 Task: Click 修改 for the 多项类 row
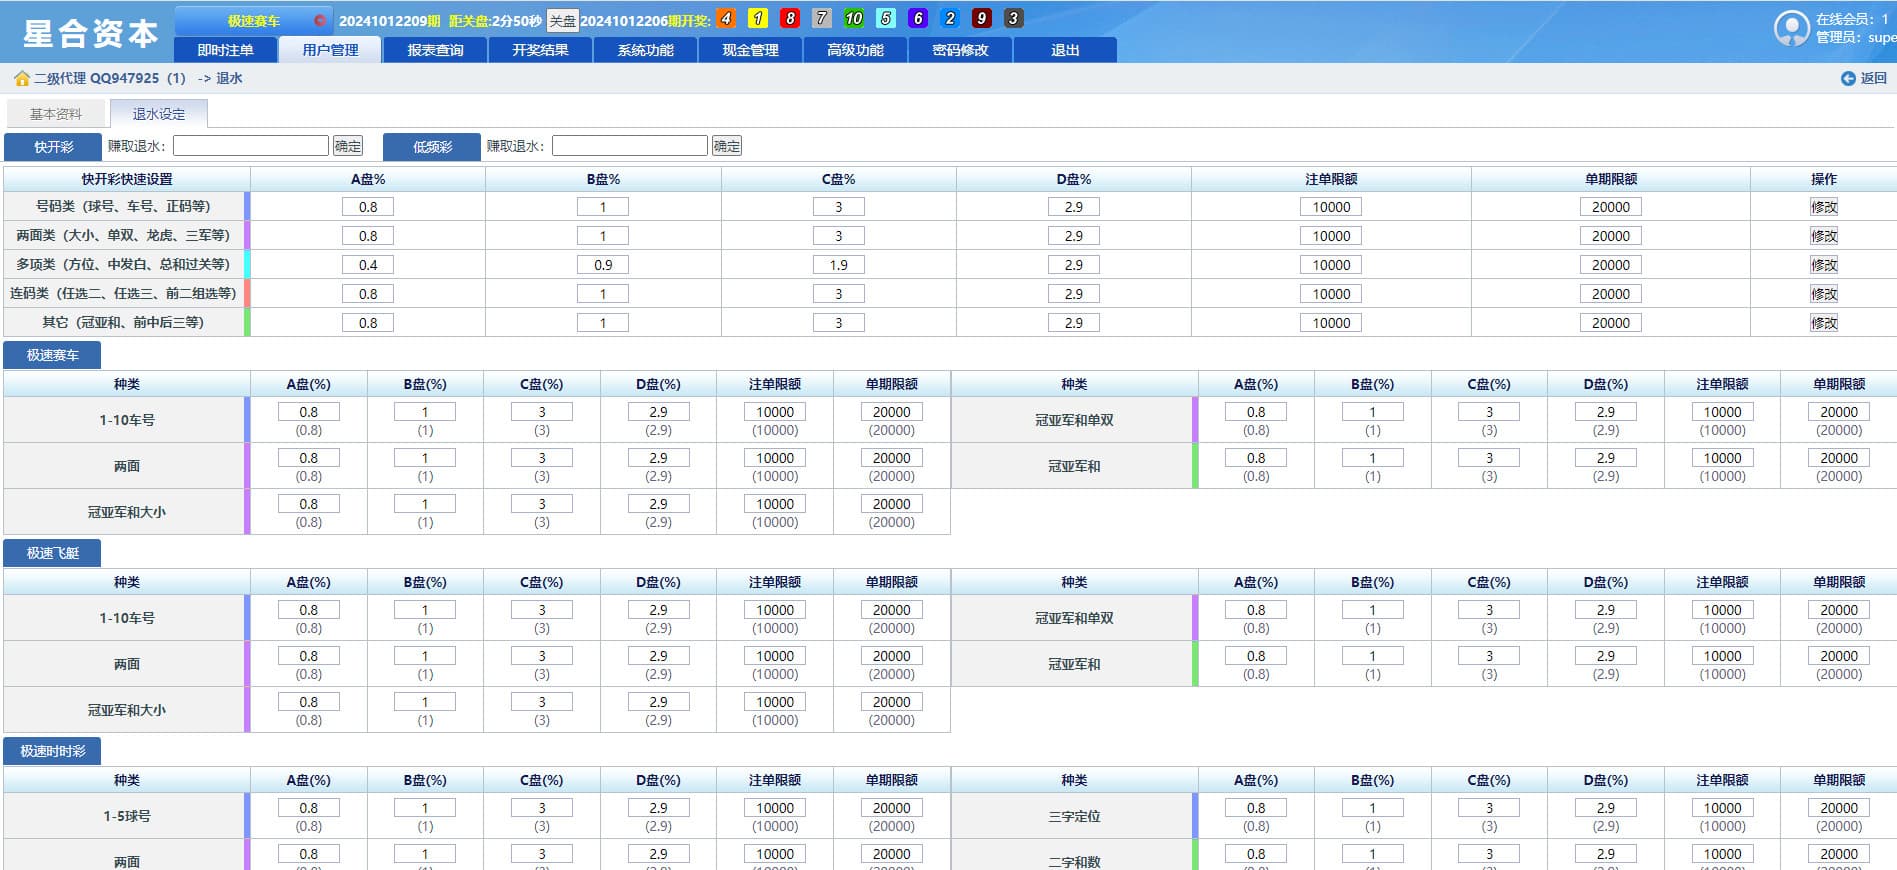click(1823, 265)
